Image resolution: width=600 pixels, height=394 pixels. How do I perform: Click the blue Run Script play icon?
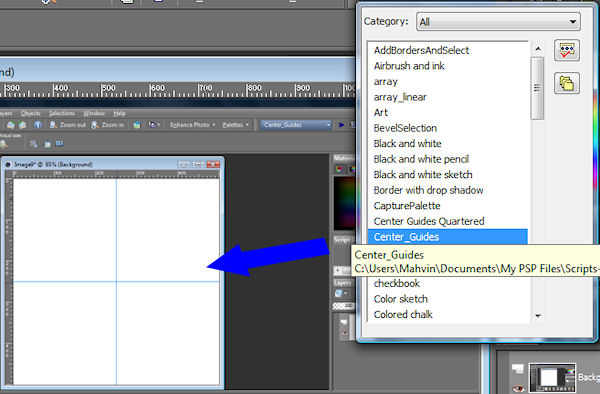[x=341, y=125]
